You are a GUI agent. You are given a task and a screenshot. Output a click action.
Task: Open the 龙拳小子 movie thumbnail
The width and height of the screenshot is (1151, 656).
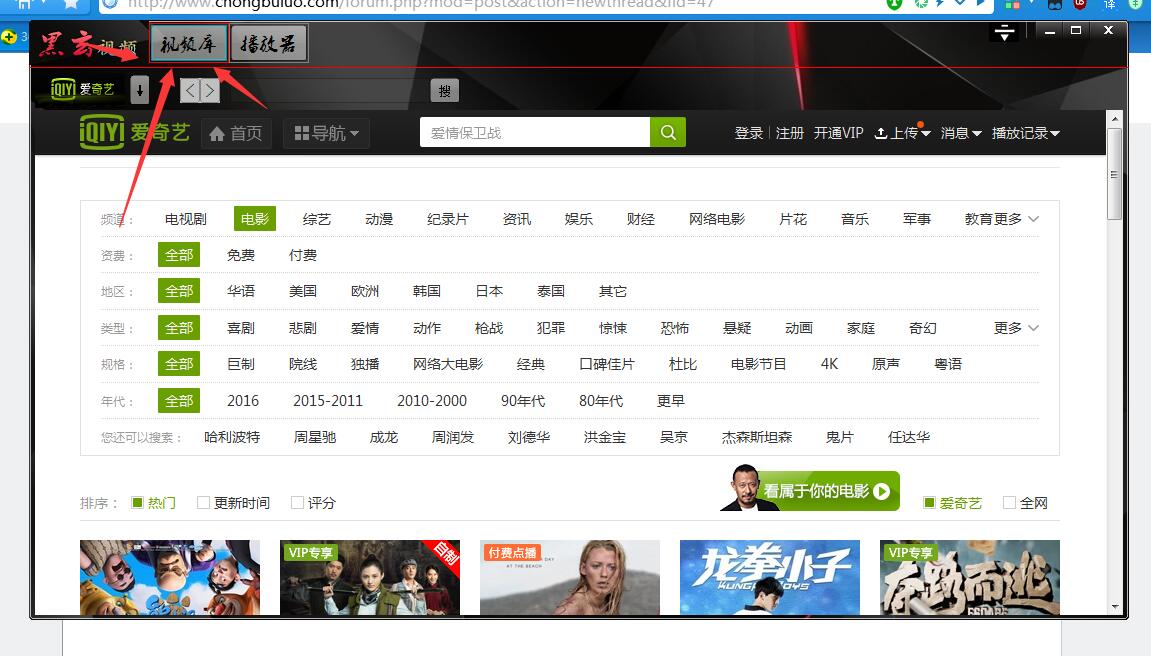[x=769, y=577]
